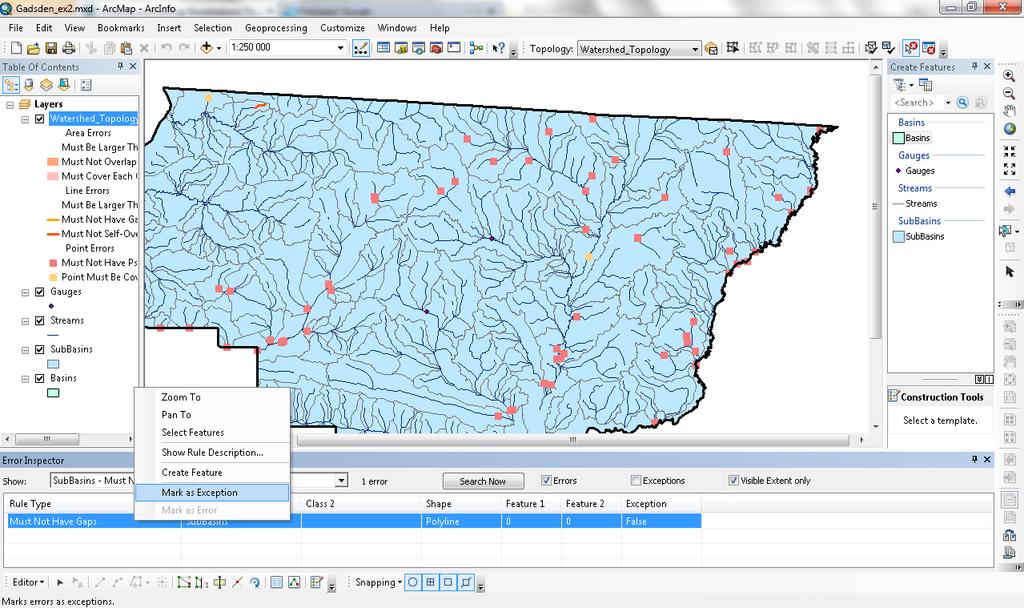Toggle Visible Extent only checkbox
1024x608 pixels.
[x=733, y=481]
